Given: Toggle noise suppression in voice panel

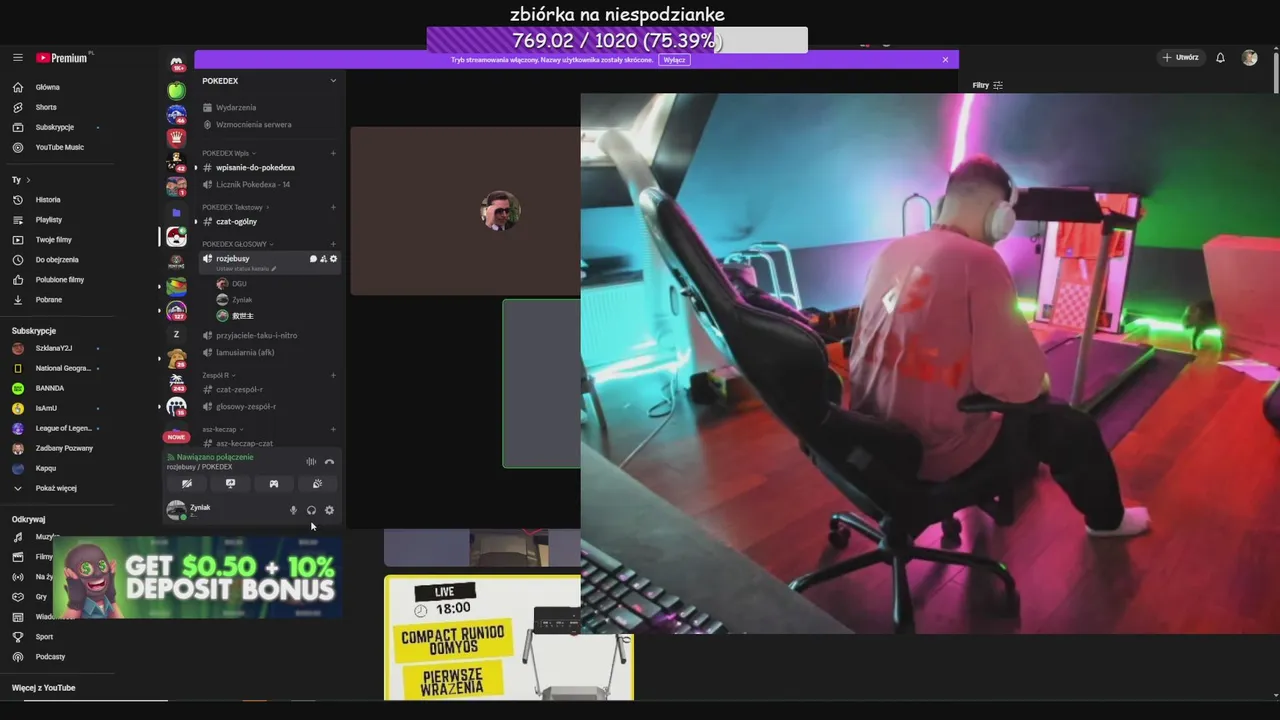Looking at the screenshot, I should point(311,462).
